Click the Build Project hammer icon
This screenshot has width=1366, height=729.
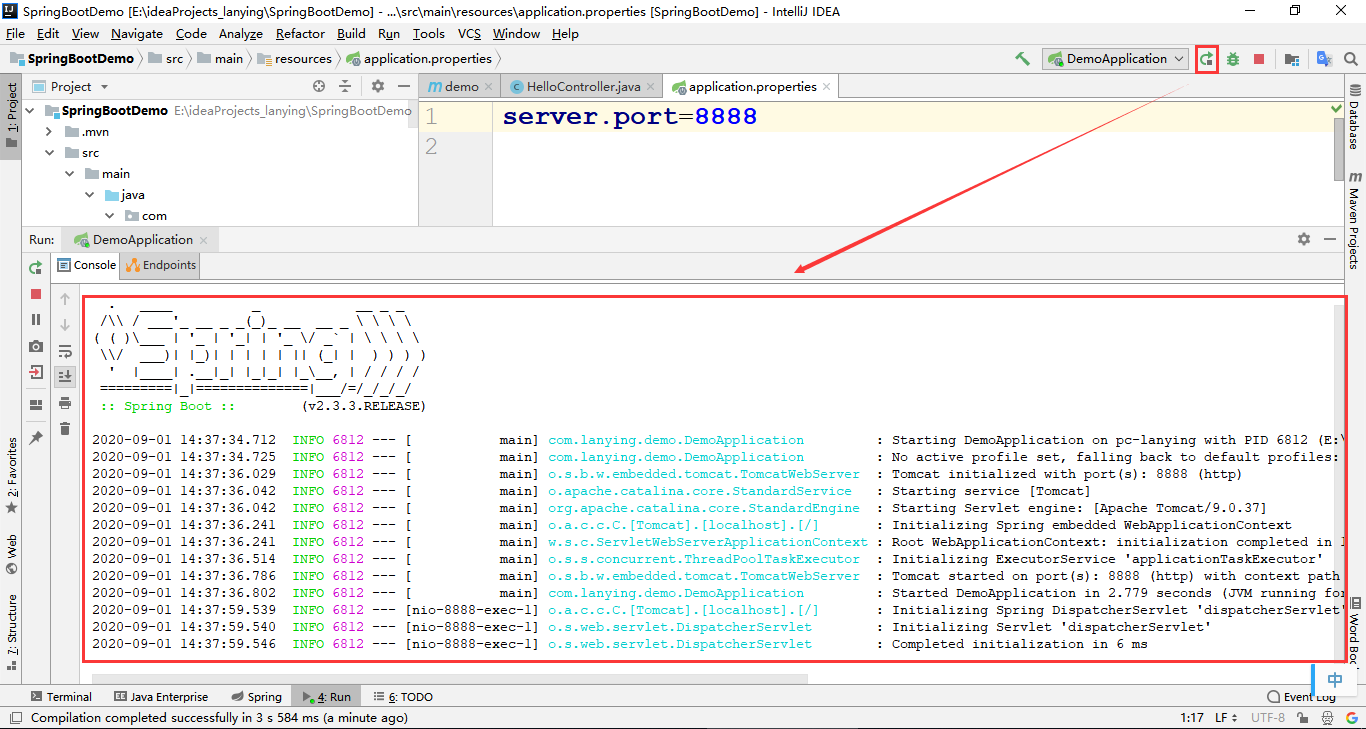coord(1022,59)
